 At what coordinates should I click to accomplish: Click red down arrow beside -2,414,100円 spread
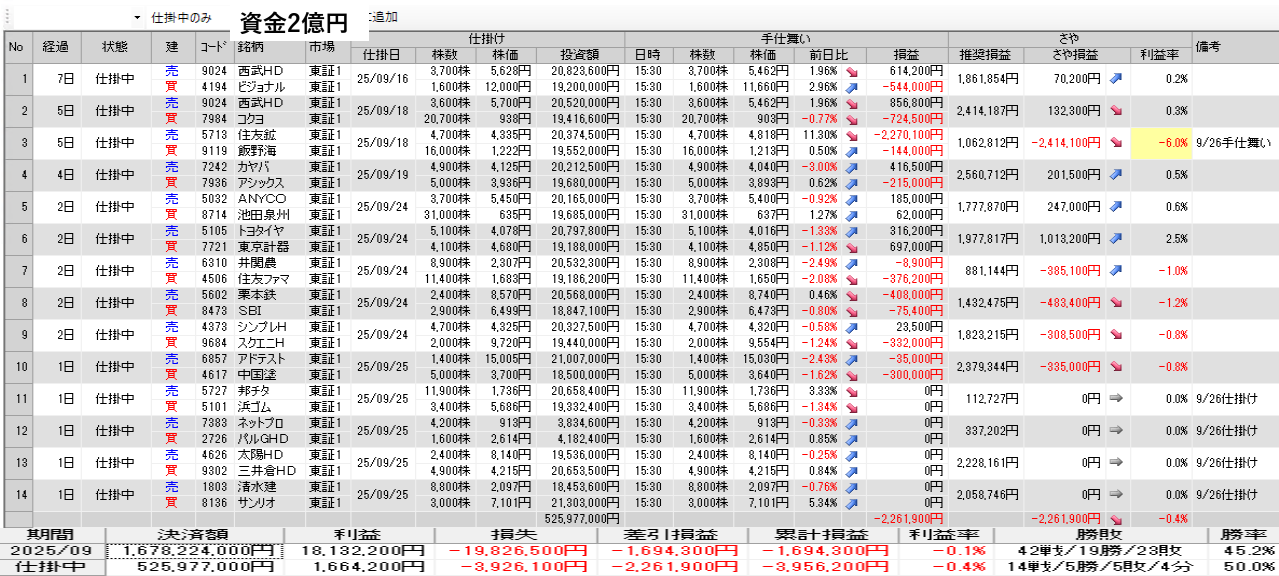tap(1115, 142)
